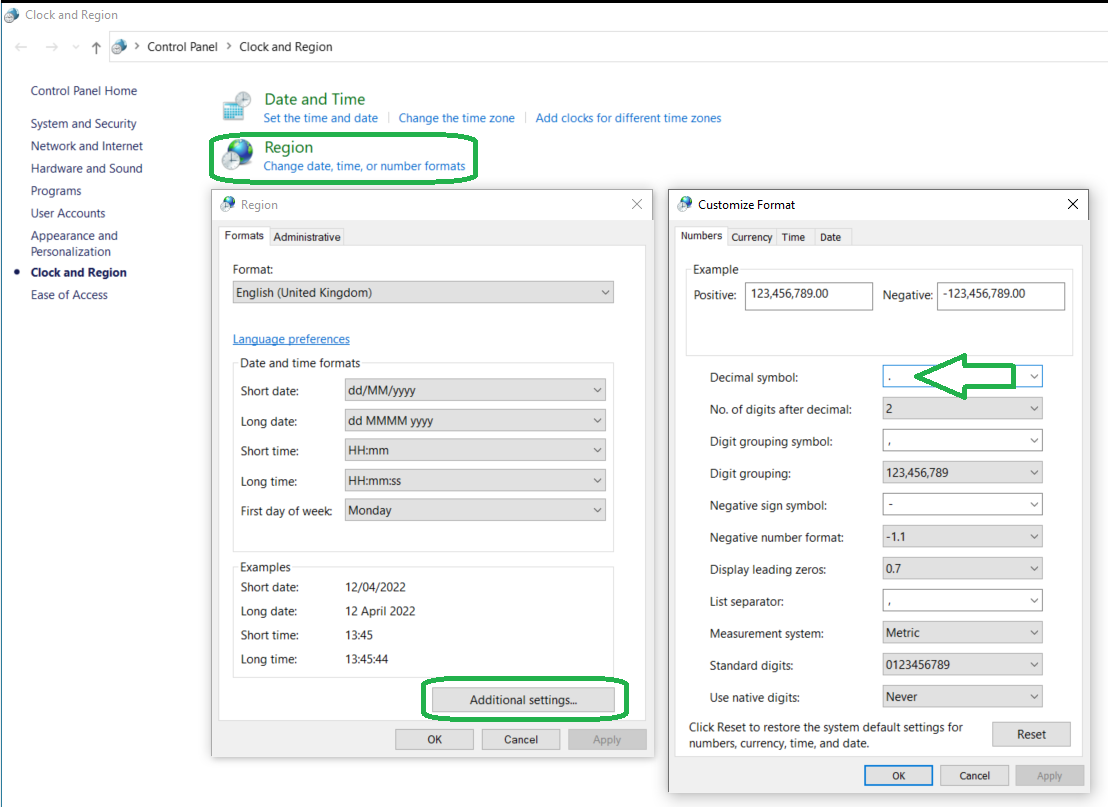1108x807 pixels.
Task: Click Cancel in Customize Format dialog
Action: click(974, 775)
